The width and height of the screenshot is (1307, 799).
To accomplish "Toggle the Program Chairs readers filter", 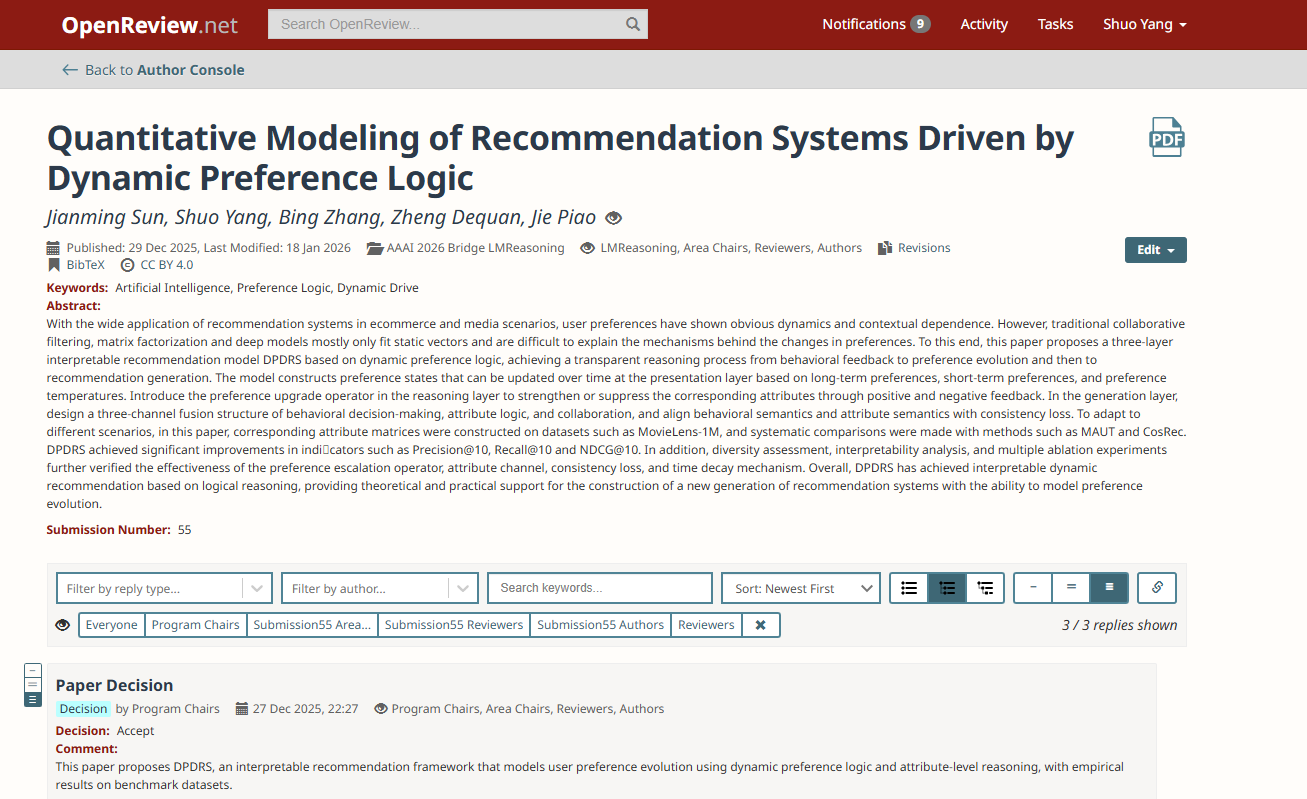I will (x=195, y=625).
